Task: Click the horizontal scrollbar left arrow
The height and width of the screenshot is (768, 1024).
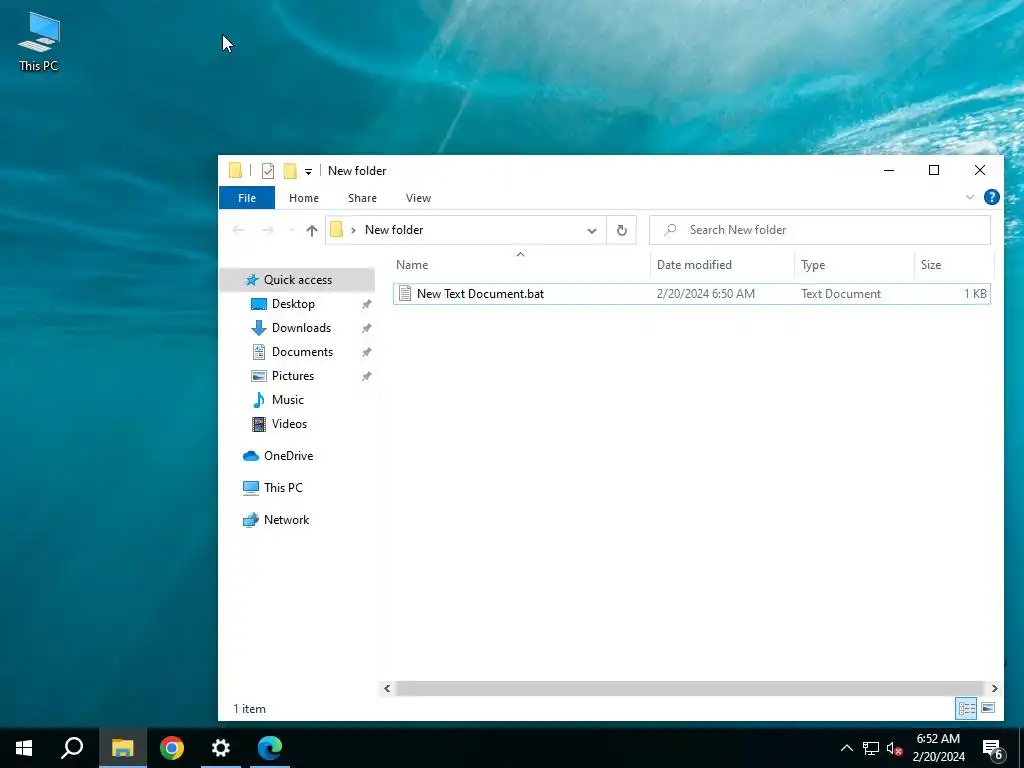Action: point(387,688)
